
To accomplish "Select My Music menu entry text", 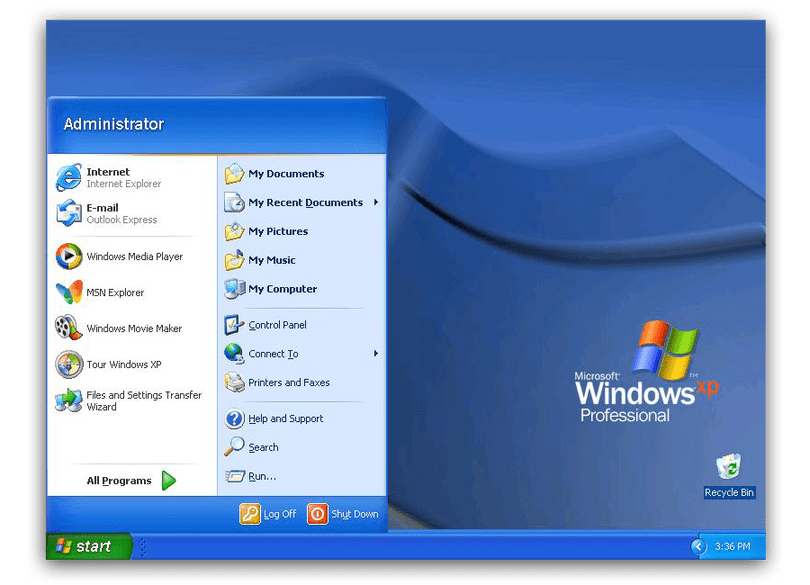I will coord(272,260).
